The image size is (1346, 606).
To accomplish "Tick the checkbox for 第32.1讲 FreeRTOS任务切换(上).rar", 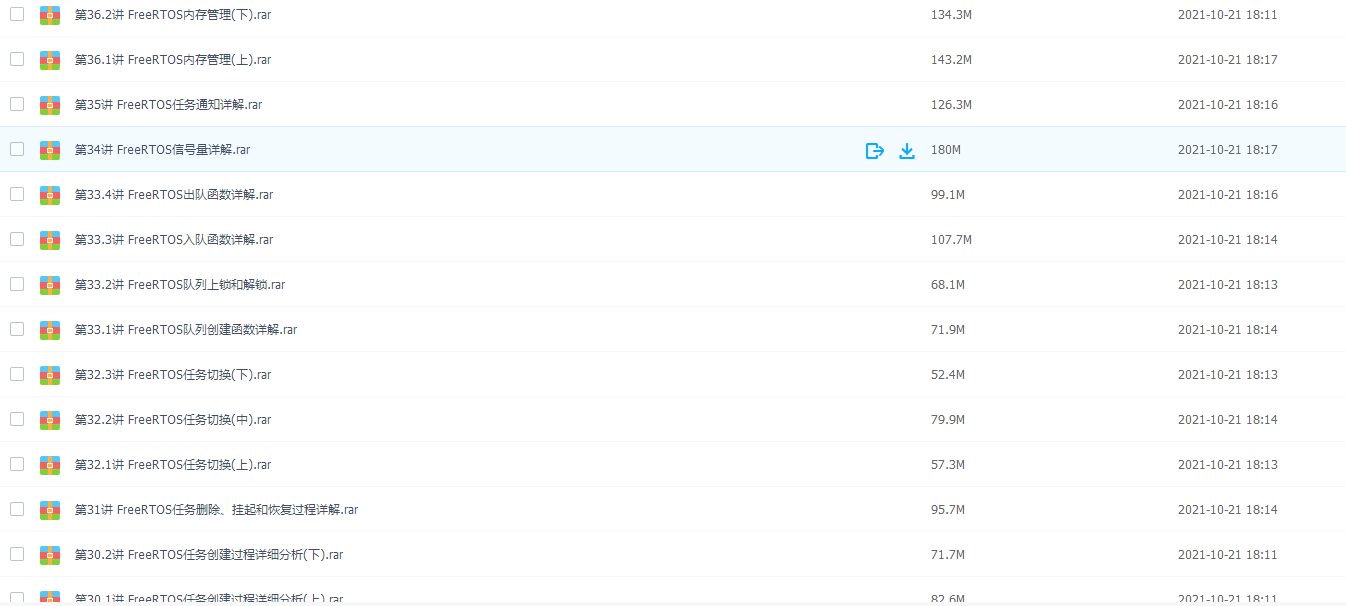I will pos(17,464).
